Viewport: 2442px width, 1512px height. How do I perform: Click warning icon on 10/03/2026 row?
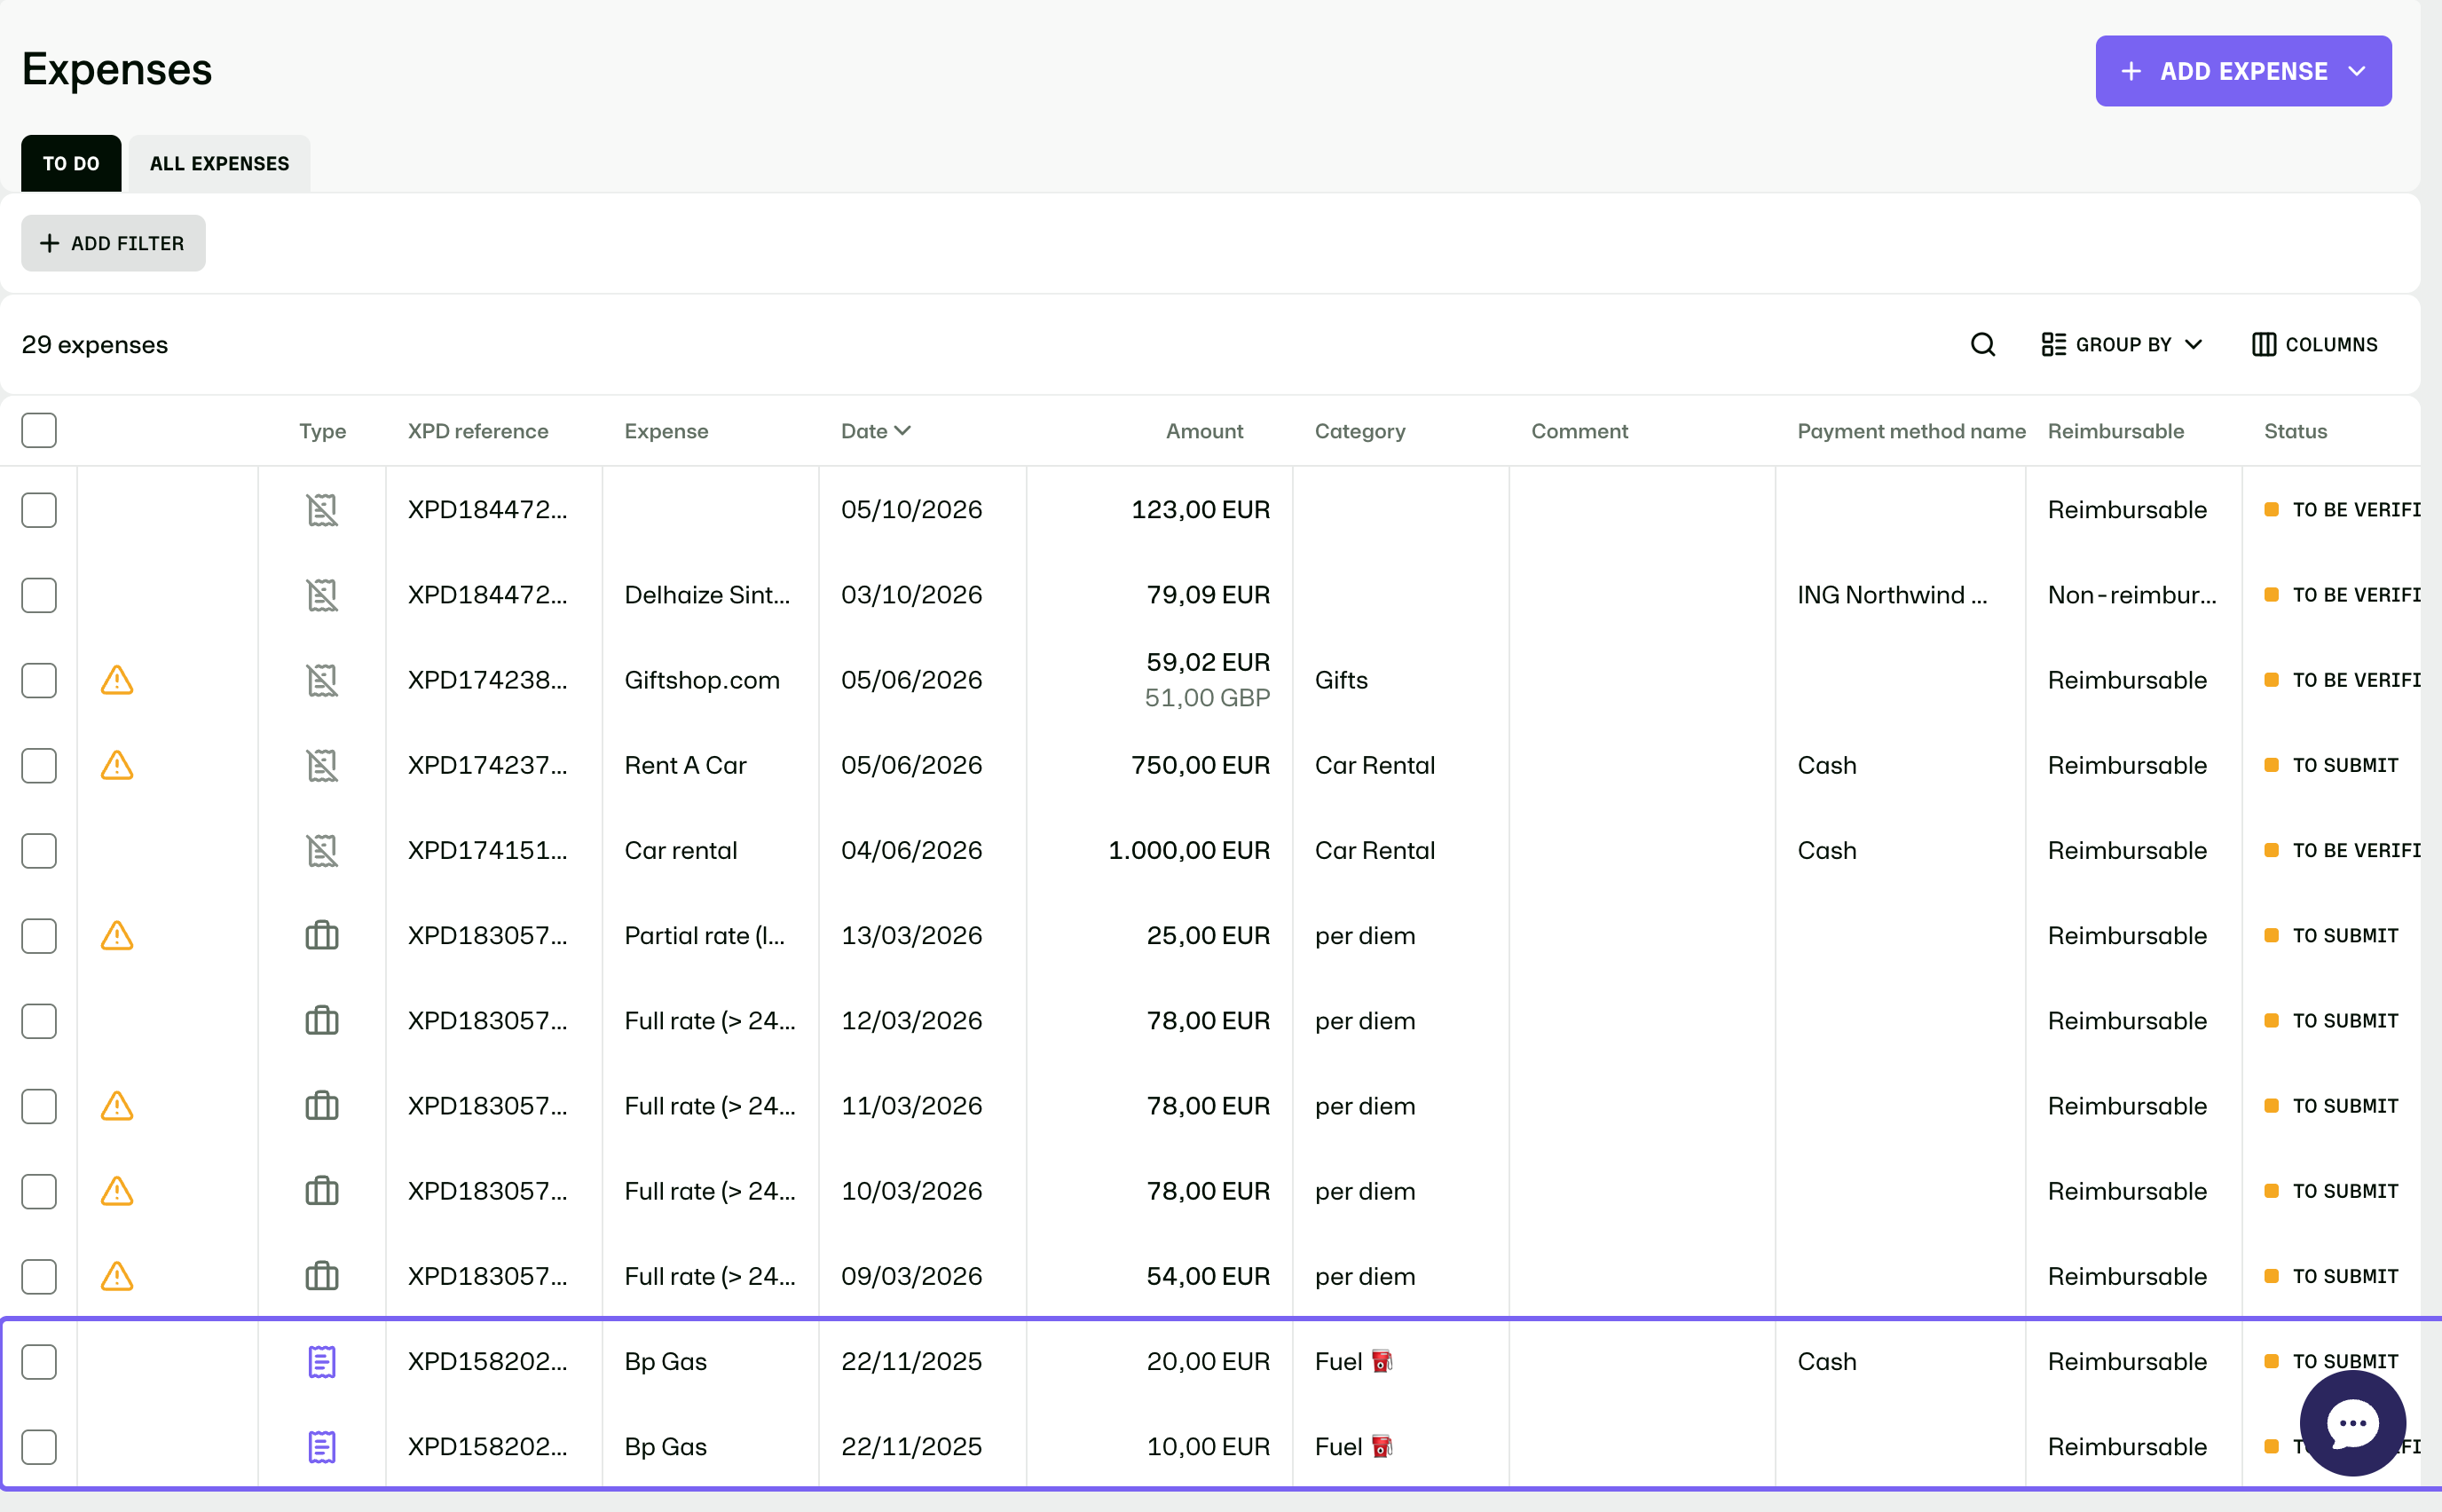click(x=117, y=1191)
